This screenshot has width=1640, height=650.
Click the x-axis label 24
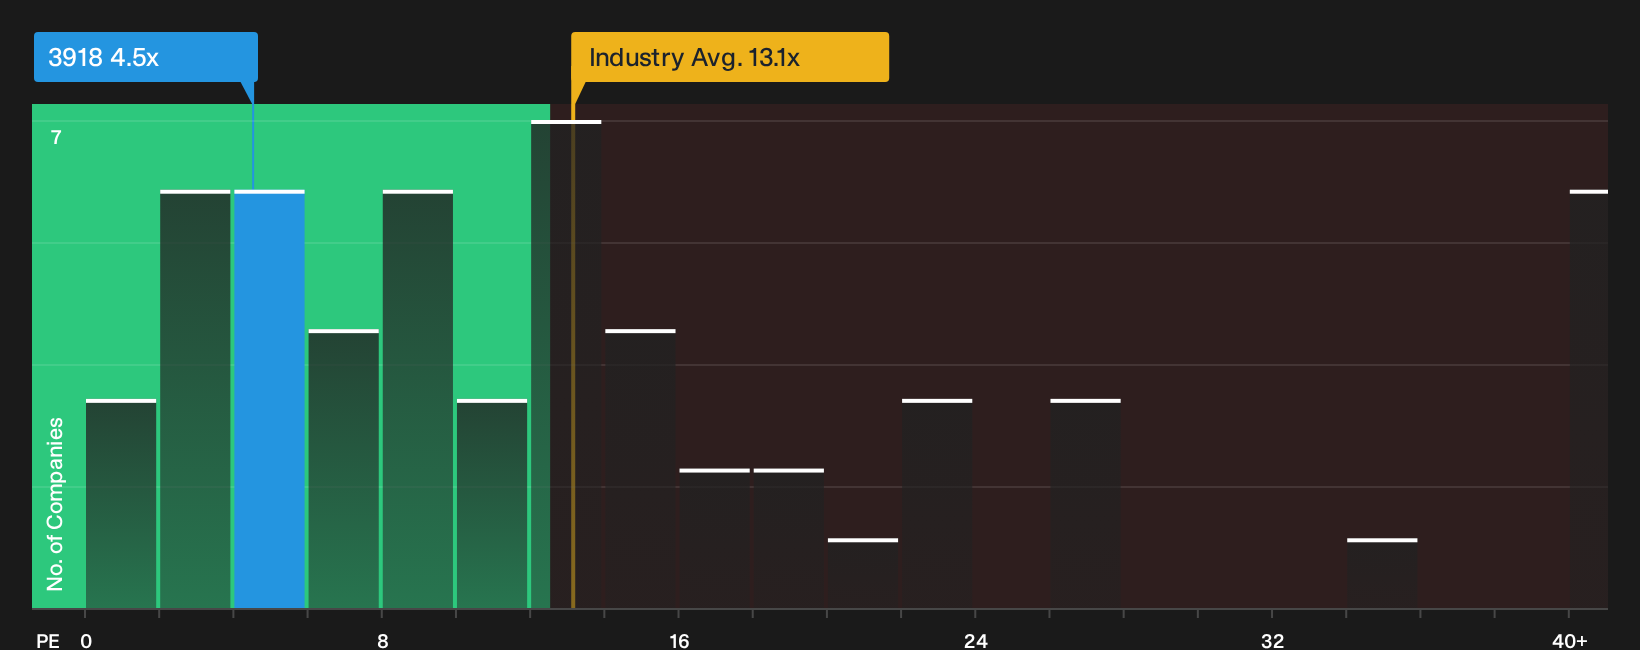(x=976, y=640)
